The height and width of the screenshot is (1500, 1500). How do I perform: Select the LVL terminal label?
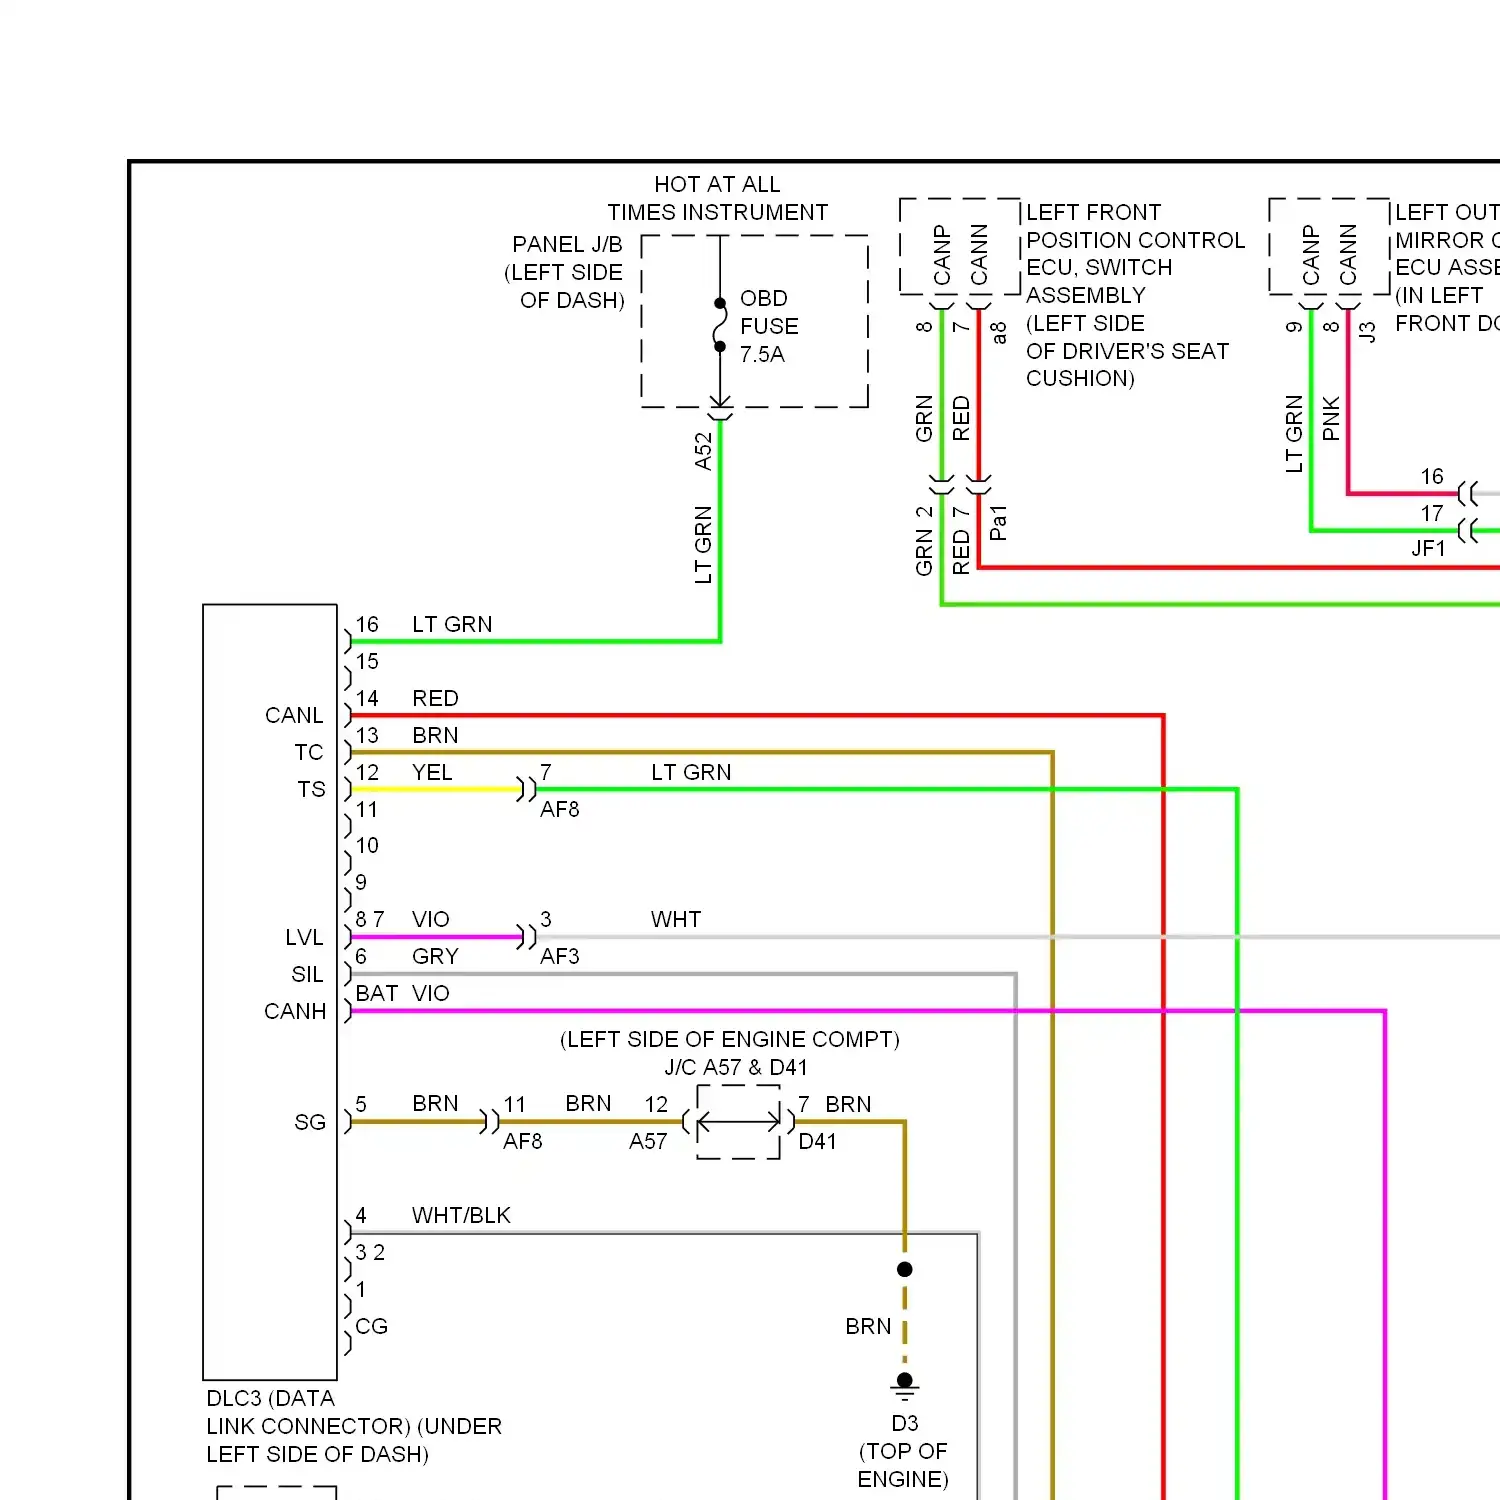click(x=304, y=937)
